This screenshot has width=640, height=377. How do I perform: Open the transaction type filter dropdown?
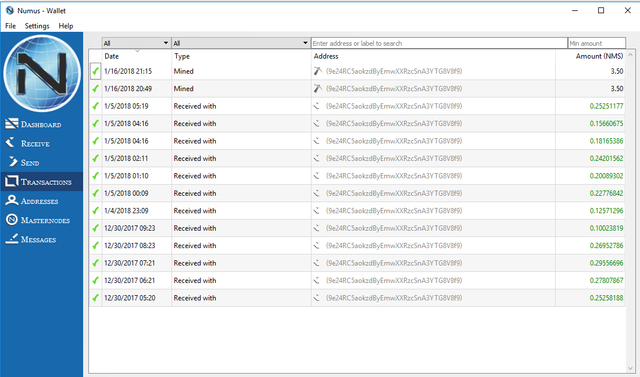coord(240,43)
